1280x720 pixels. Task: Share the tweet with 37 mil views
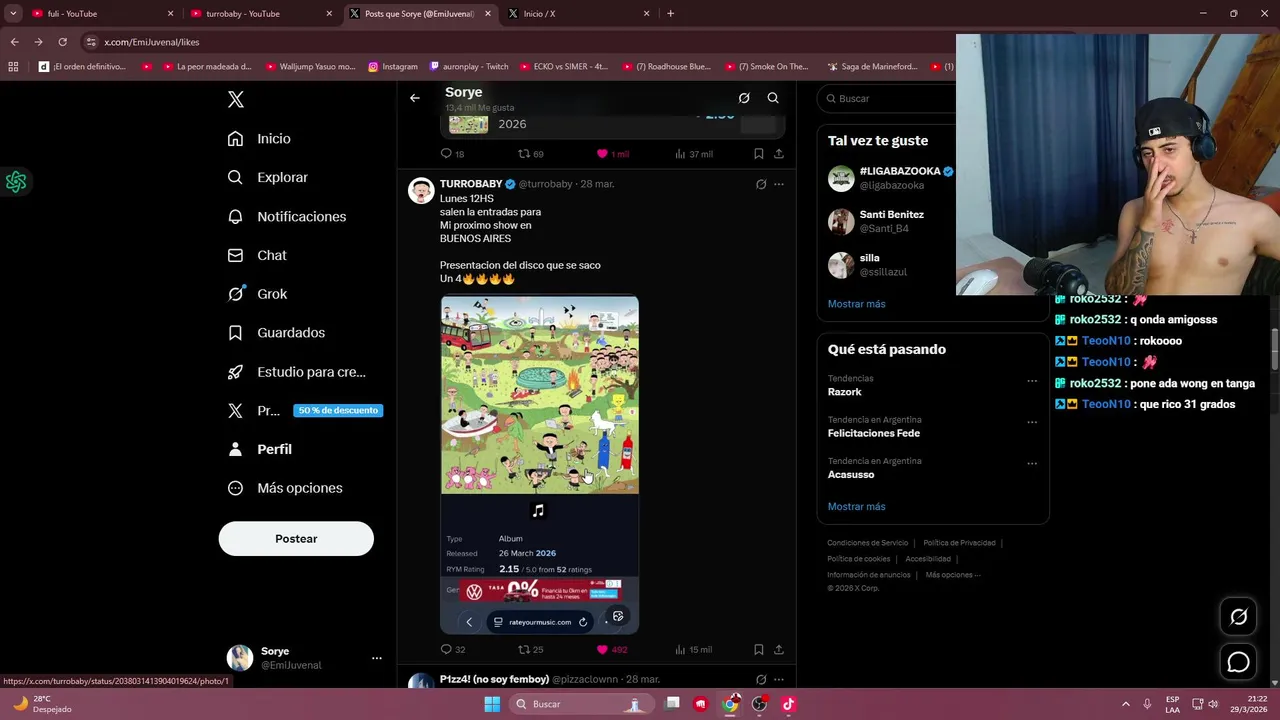[779, 154]
